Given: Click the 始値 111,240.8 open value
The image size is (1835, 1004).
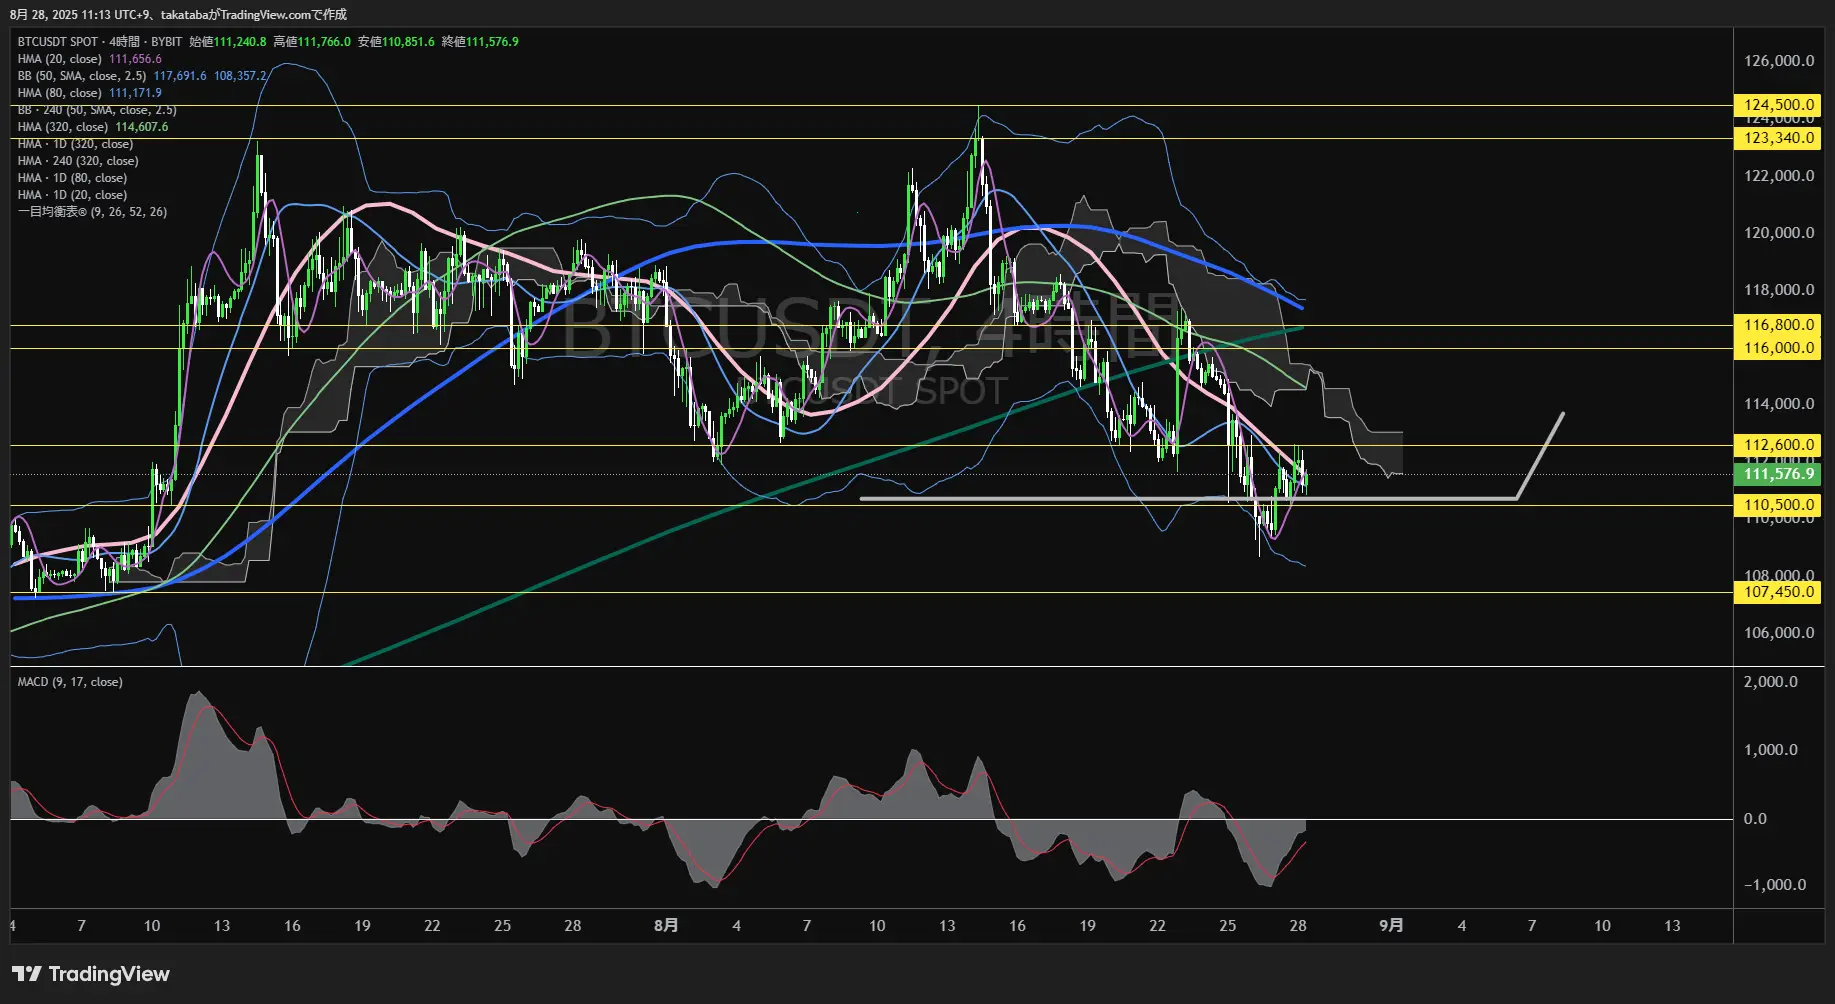Looking at the screenshot, I should pos(228,42).
